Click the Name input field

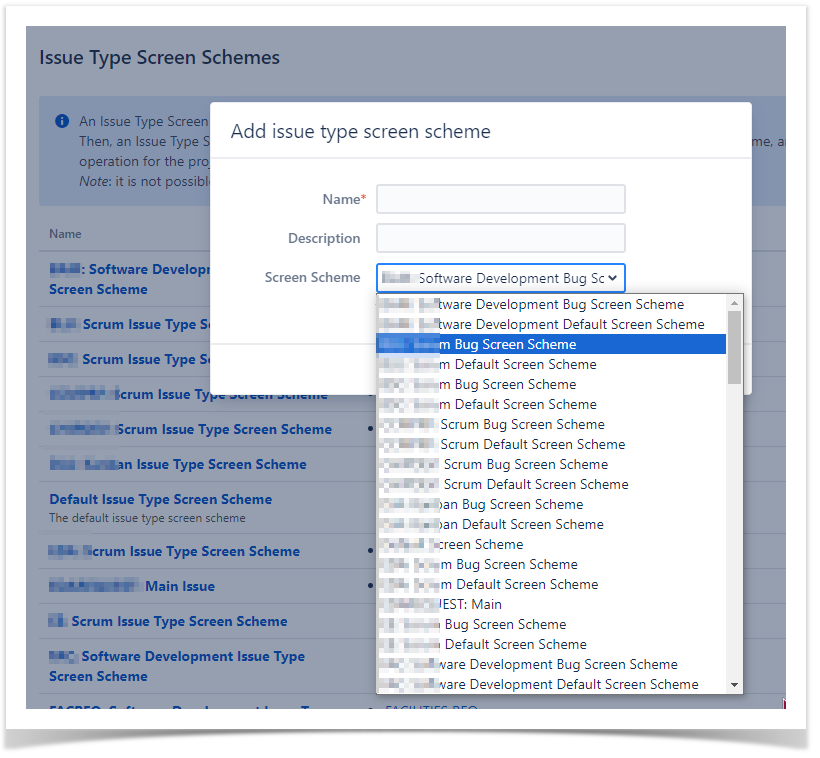point(500,199)
